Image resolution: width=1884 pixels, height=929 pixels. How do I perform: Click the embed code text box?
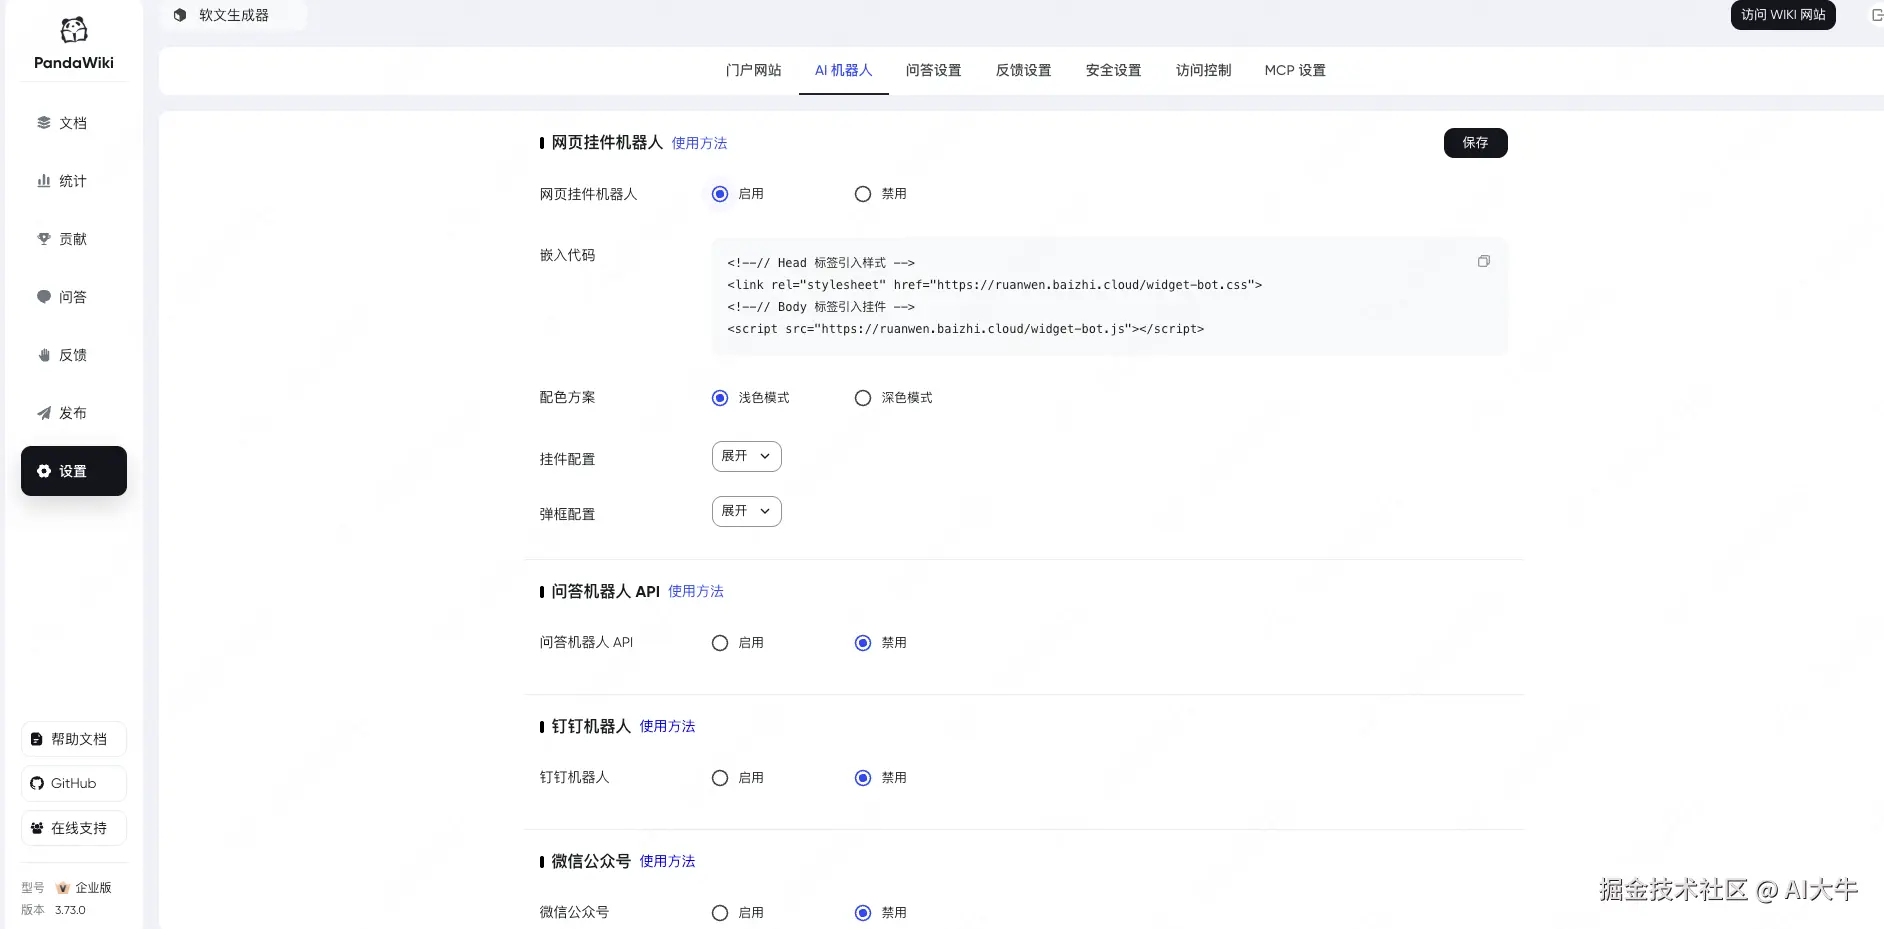pos(1110,296)
